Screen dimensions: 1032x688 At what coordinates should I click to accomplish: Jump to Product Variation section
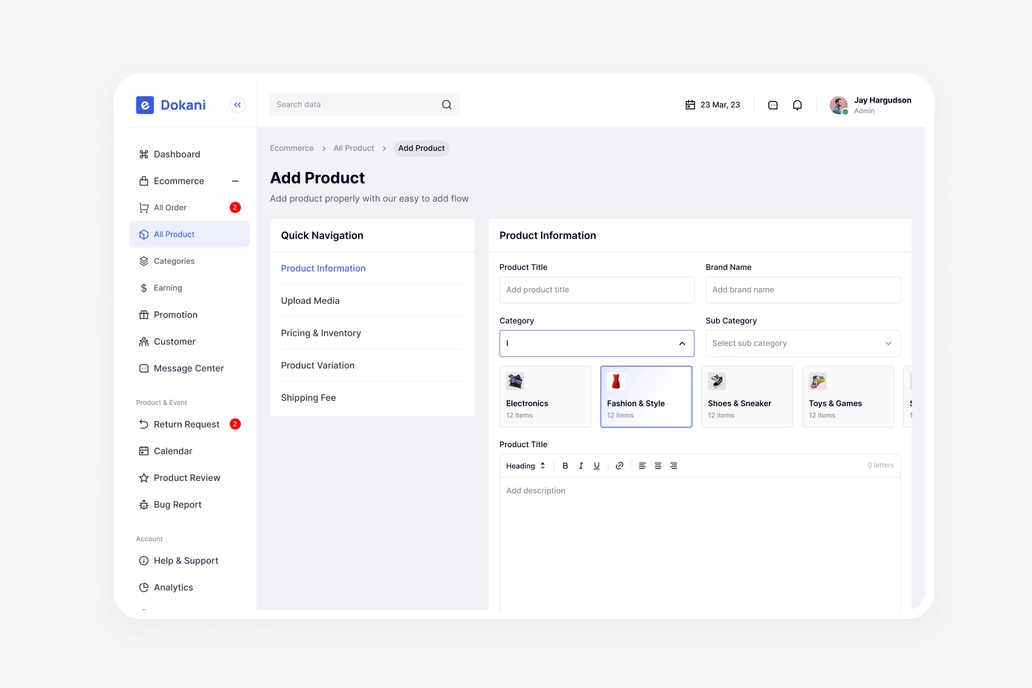[x=317, y=365]
